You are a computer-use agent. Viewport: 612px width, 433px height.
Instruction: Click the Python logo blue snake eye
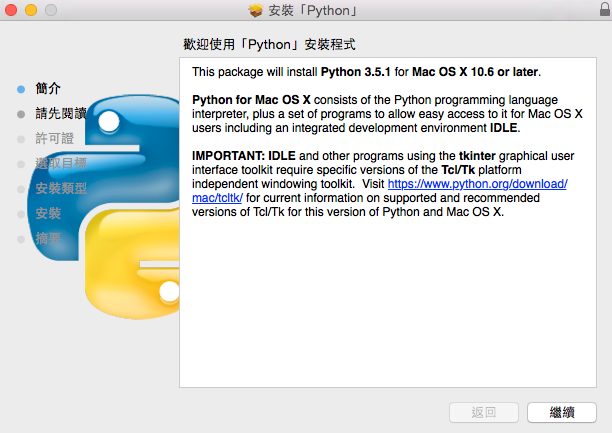coord(109,121)
